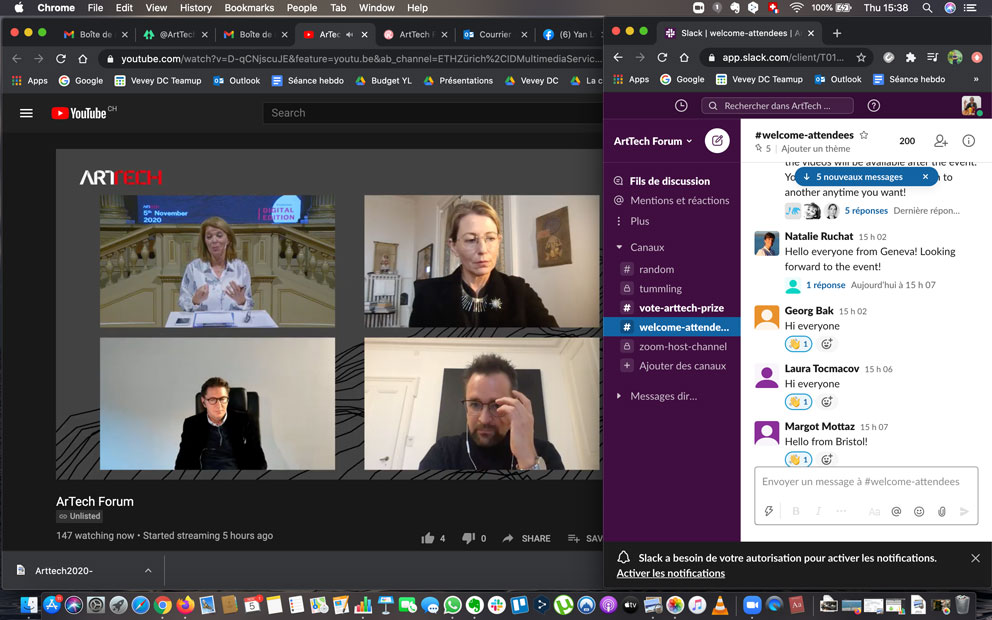
Task: Open Chrome extensions puzzle icon
Action: [x=910, y=58]
